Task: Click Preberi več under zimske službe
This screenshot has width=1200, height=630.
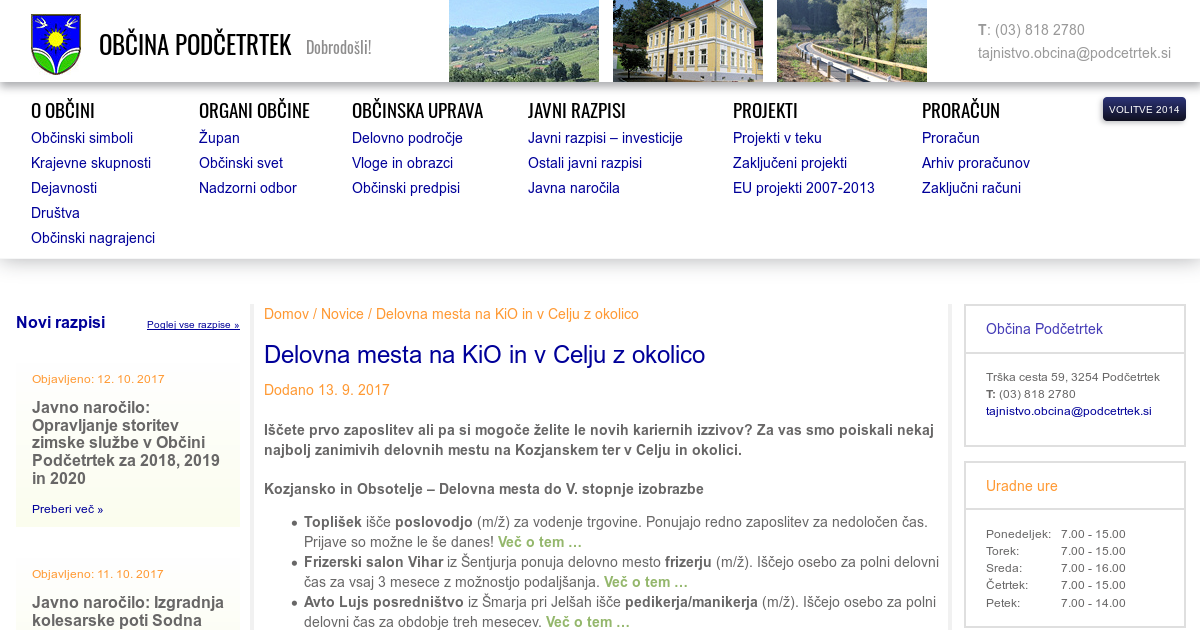Action: pos(67,509)
